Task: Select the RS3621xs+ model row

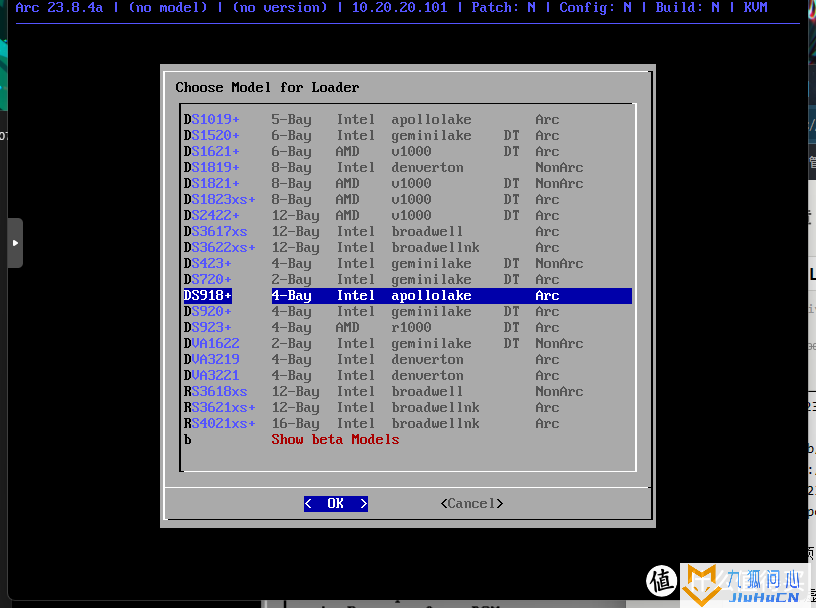Action: click(x=407, y=408)
